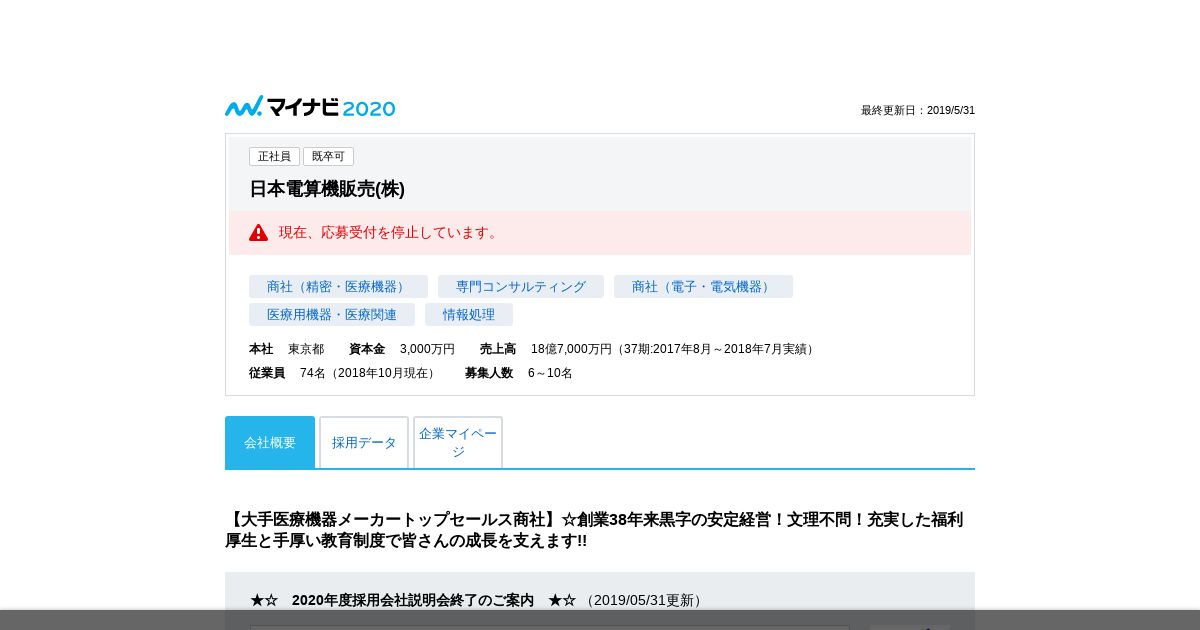This screenshot has width=1200, height=630.
Task: Select the 医療用機器・医療関連 industry tag
Action: pyautogui.click(x=332, y=315)
